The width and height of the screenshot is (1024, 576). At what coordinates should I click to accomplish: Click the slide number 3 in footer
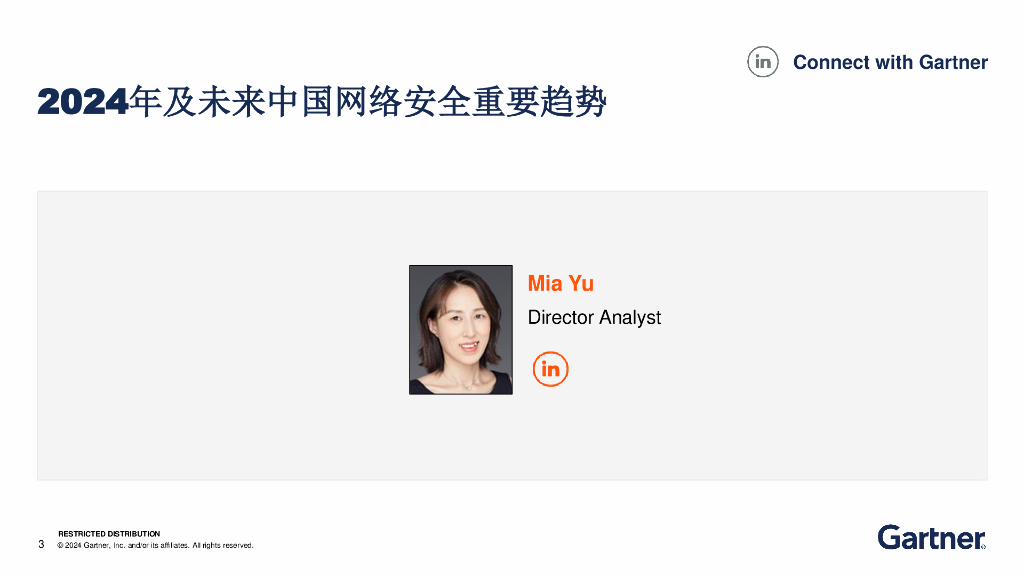41,544
